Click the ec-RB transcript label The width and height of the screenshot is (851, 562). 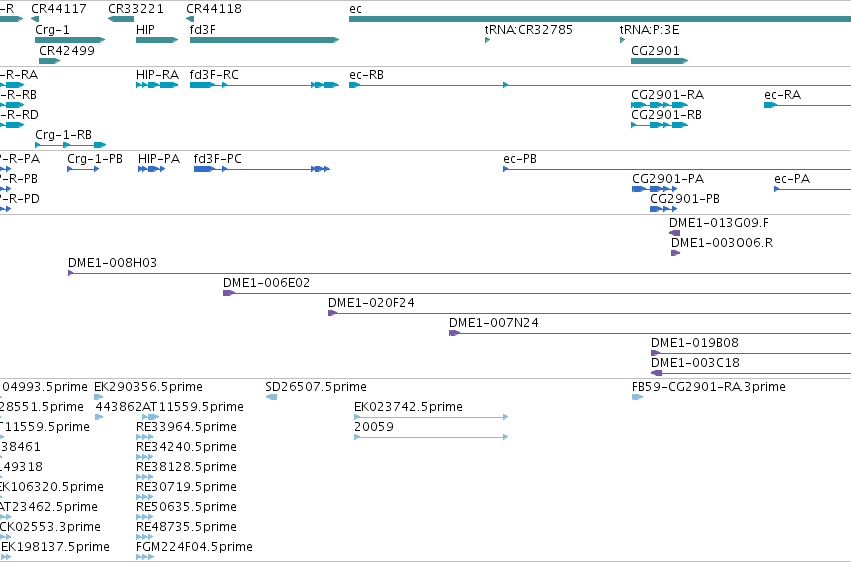(x=366, y=75)
